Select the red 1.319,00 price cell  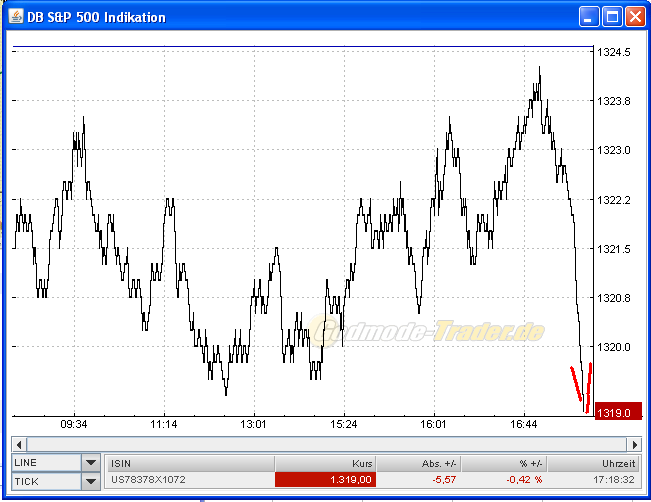click(x=326, y=480)
